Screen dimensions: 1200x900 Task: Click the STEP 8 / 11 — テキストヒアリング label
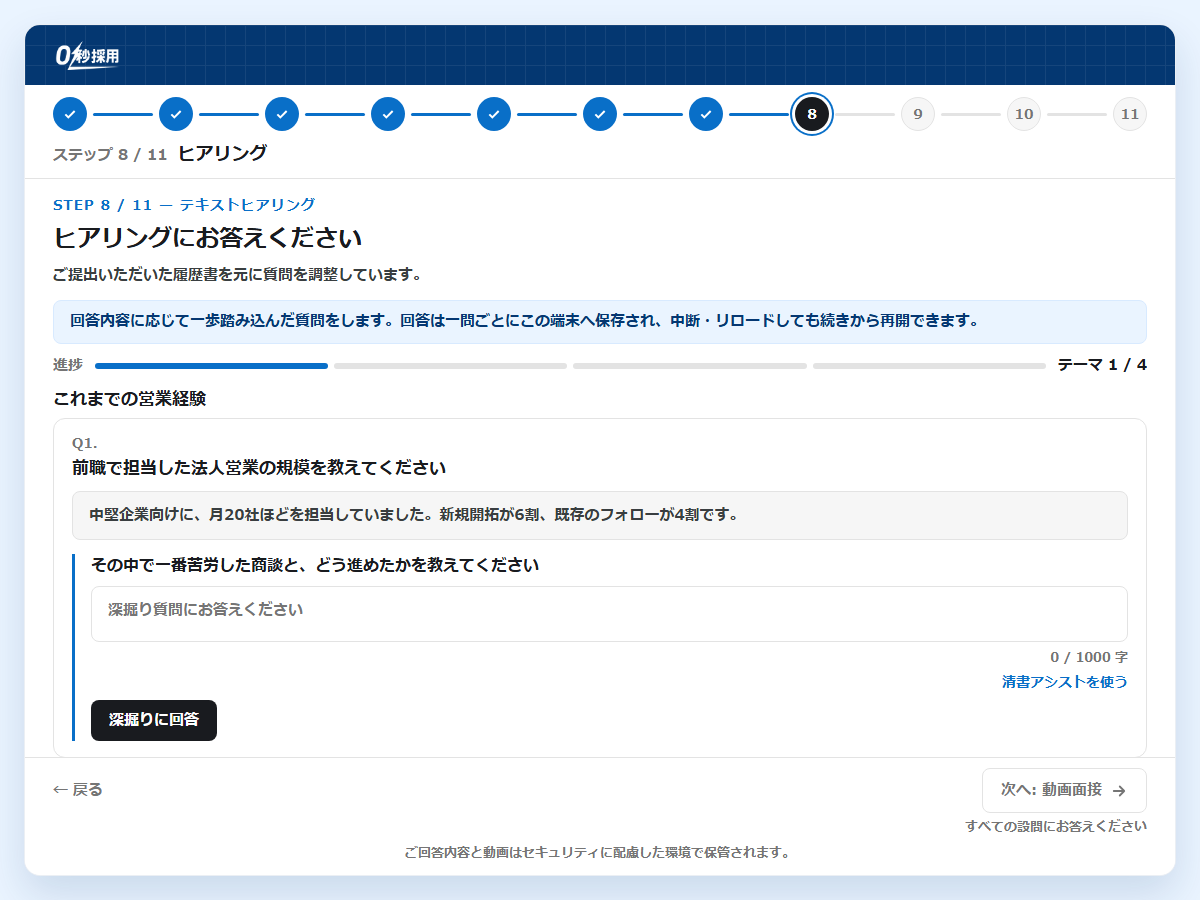coord(184,205)
